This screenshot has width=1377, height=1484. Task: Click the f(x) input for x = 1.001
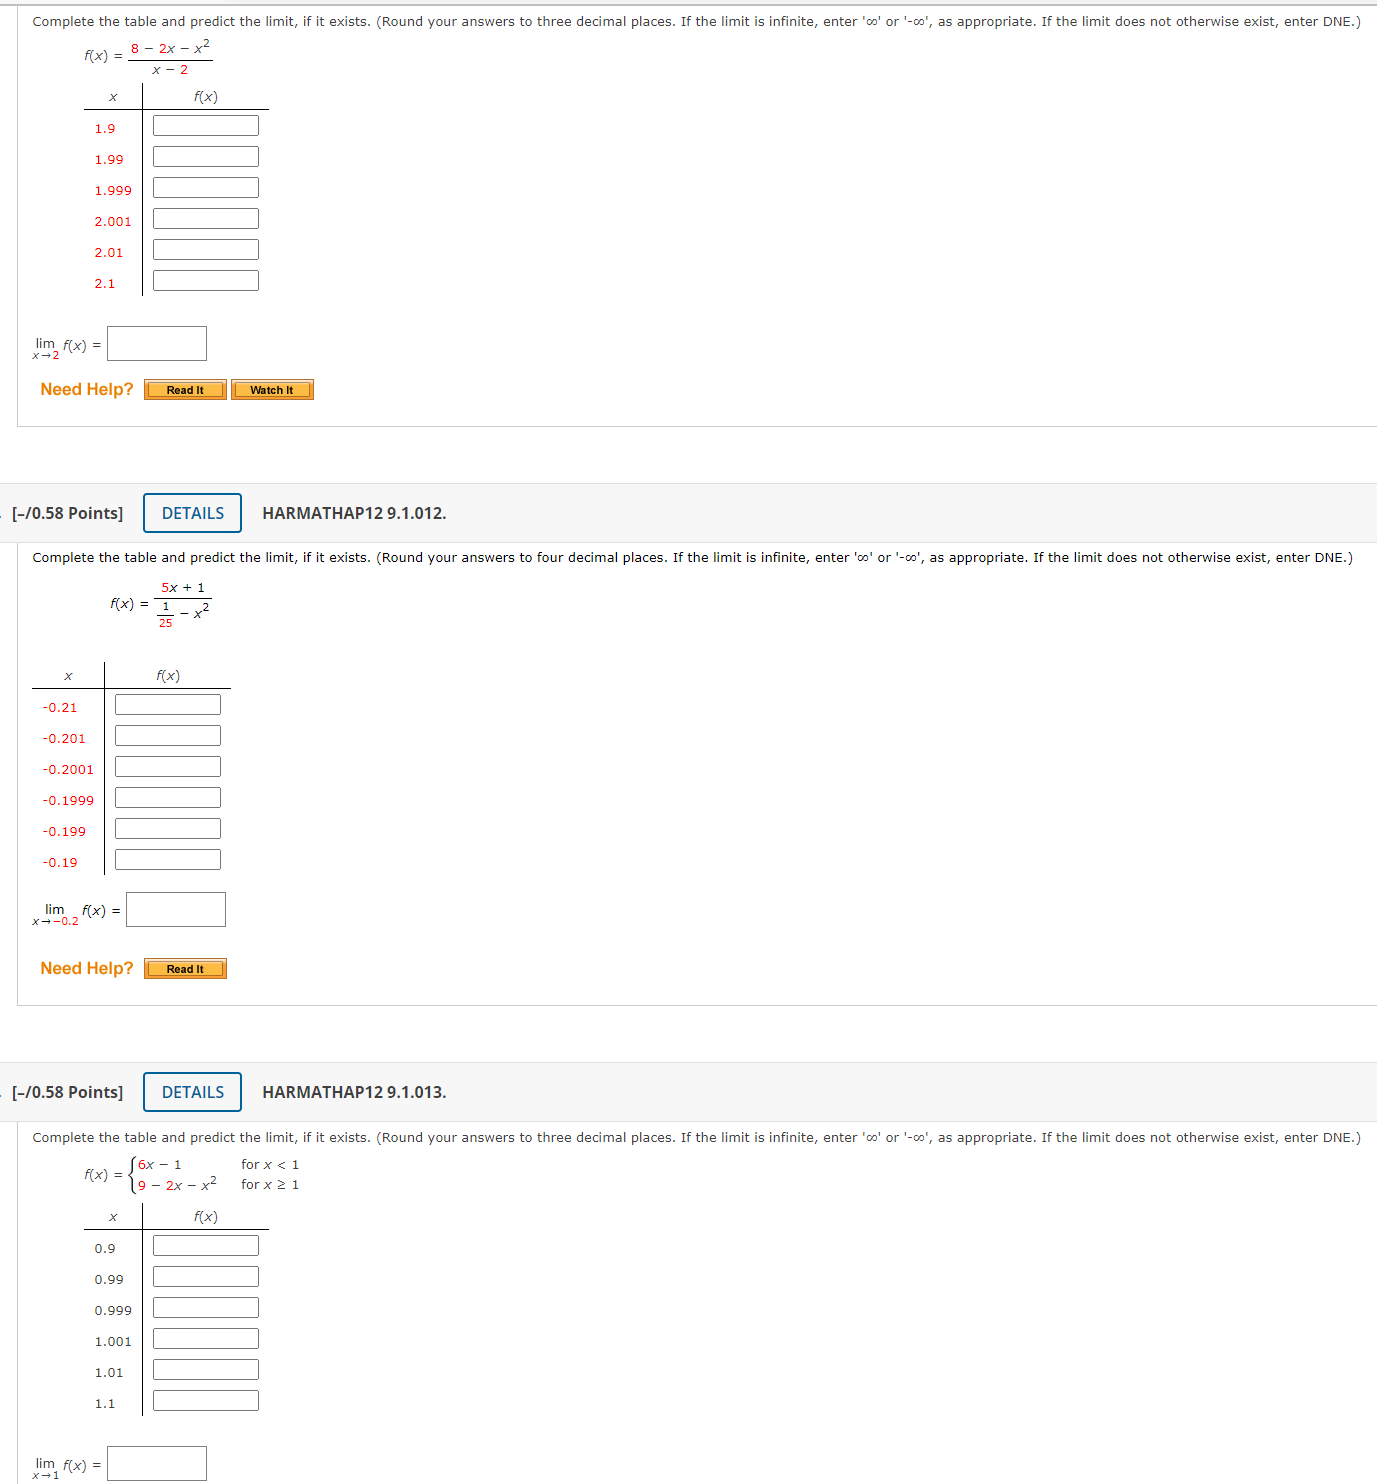(x=206, y=1338)
